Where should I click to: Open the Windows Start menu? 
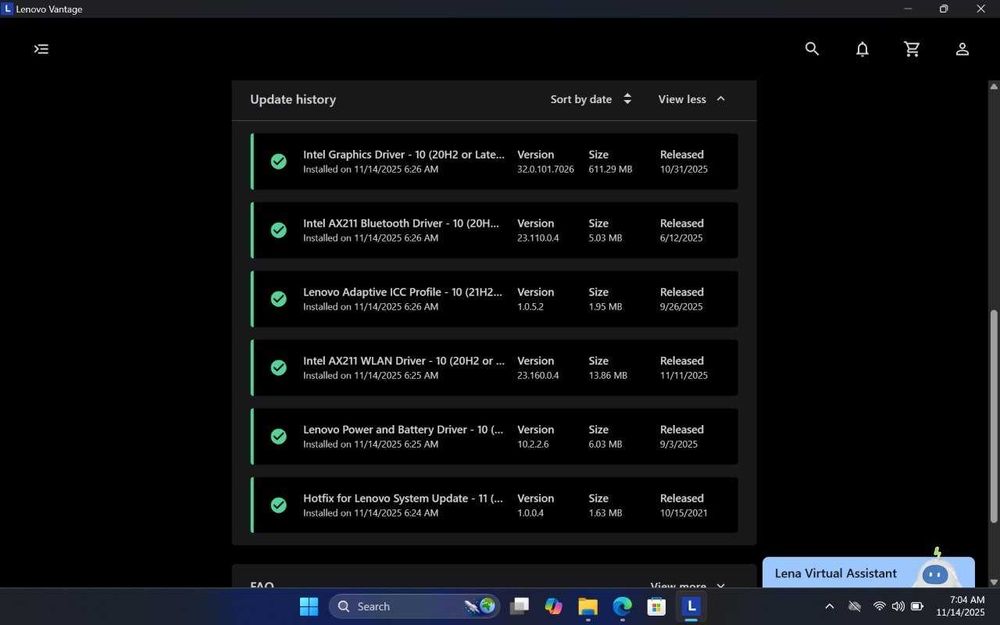point(309,606)
